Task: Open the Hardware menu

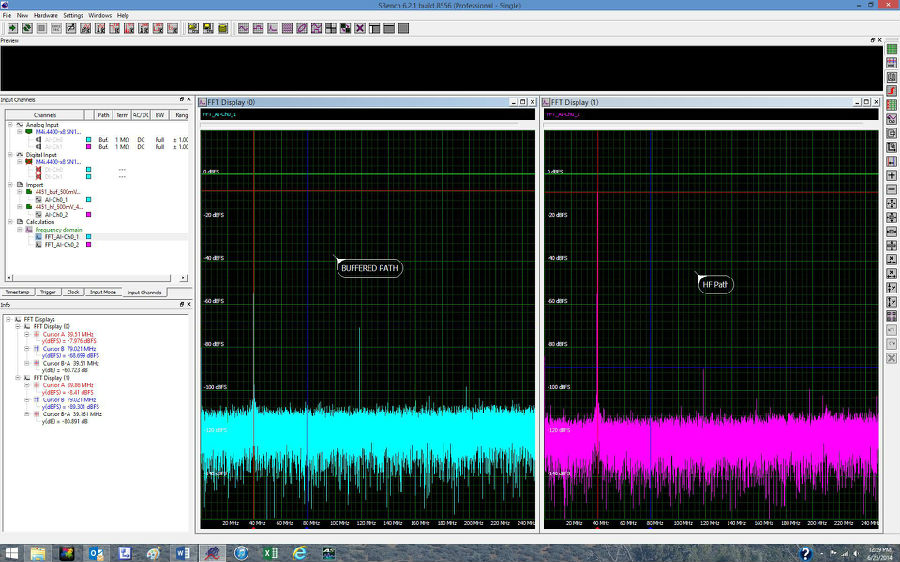Action: [x=45, y=15]
